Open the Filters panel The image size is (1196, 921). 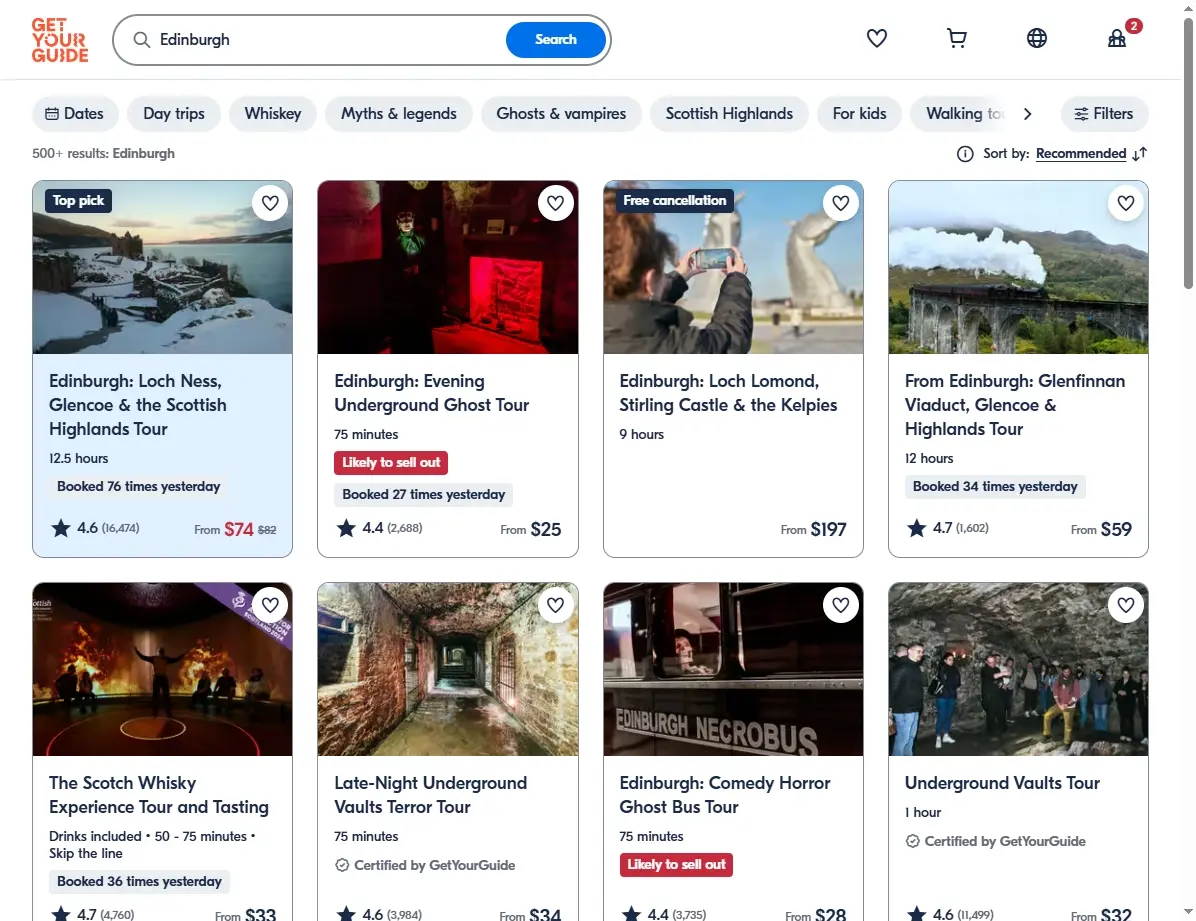1104,114
